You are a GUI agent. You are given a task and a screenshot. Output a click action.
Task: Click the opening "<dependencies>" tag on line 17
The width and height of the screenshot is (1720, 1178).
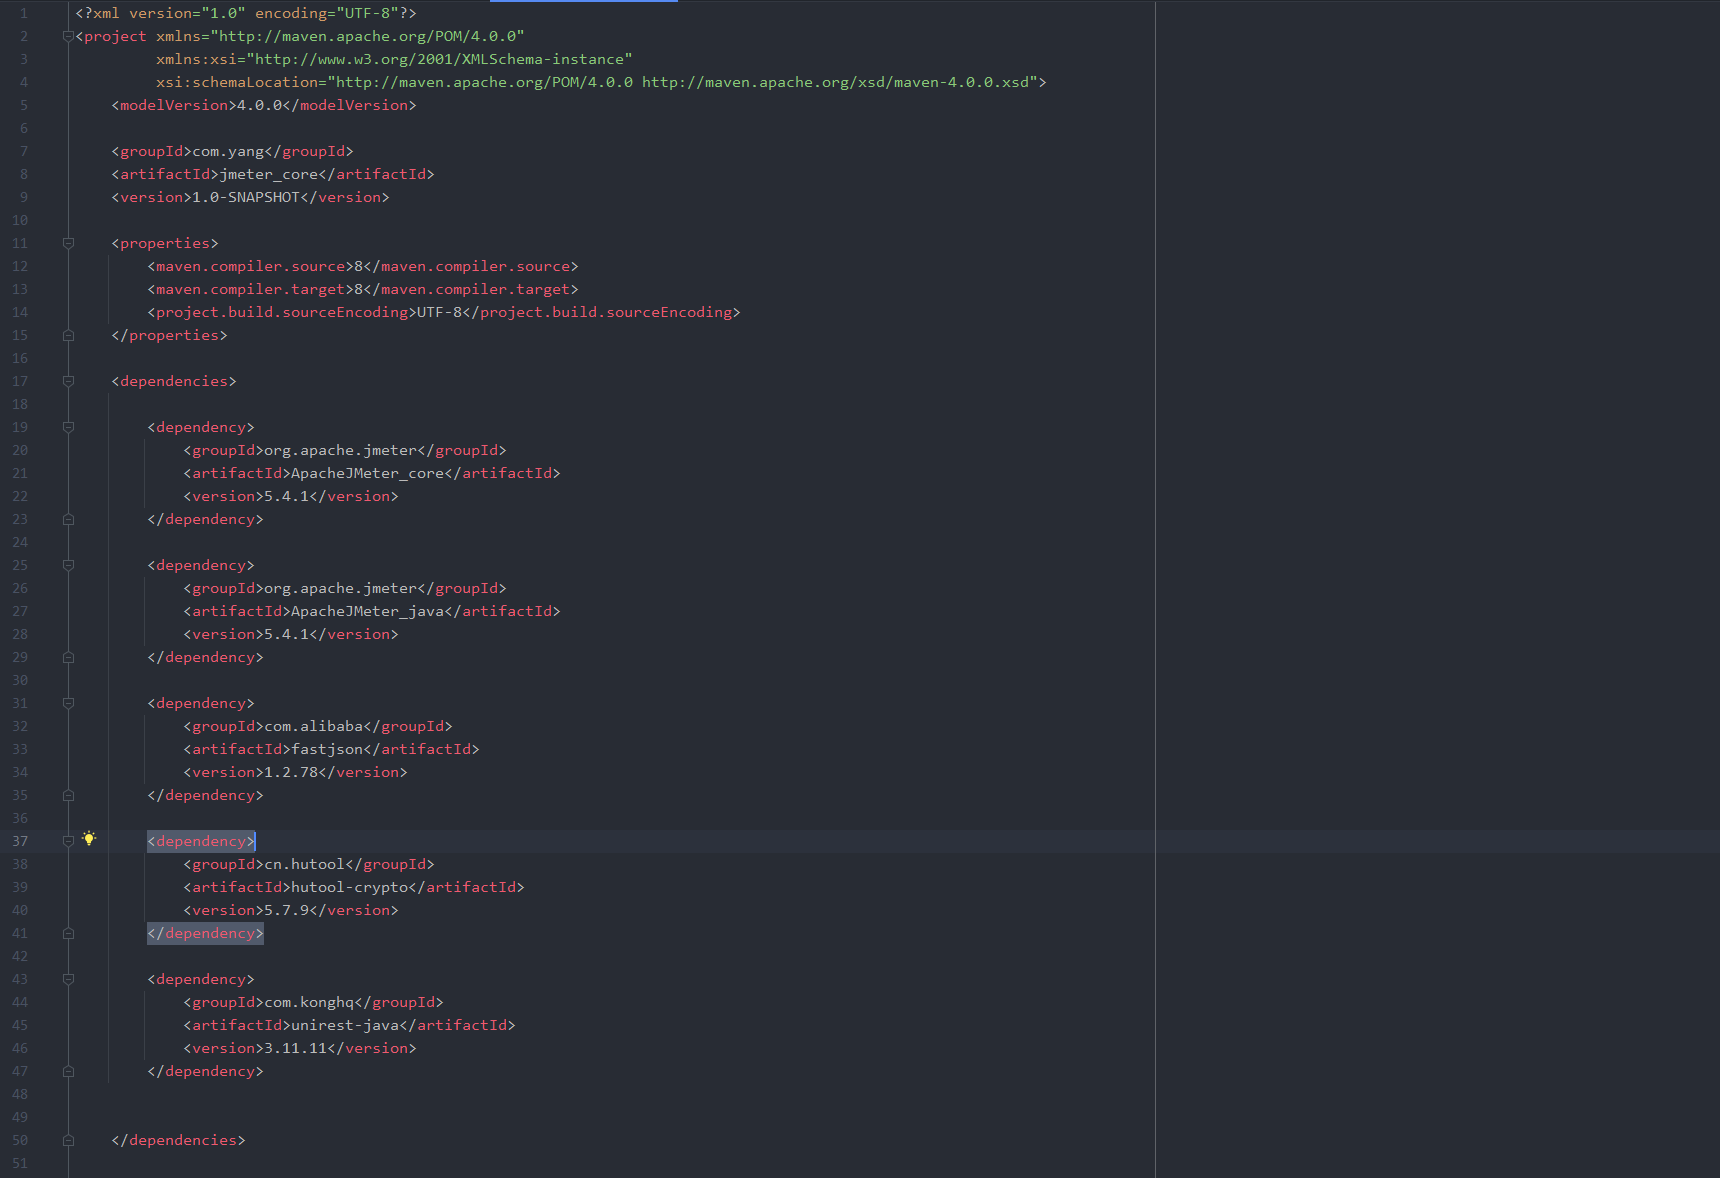174,381
